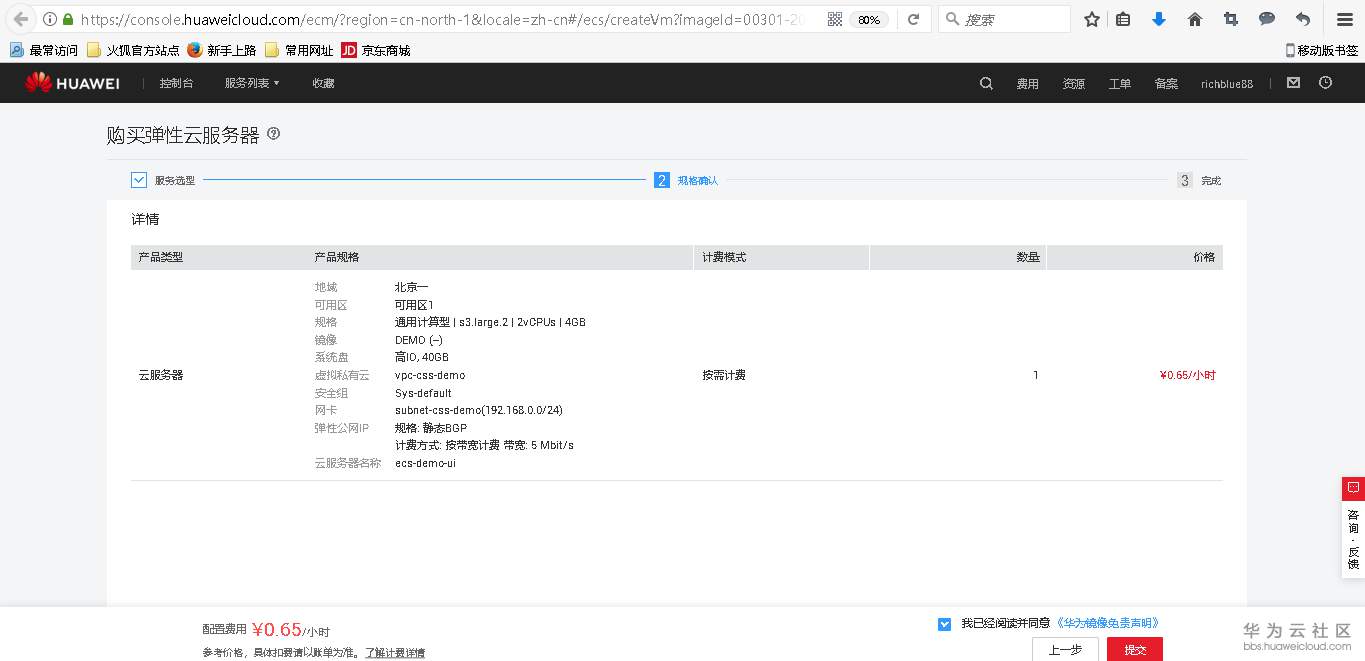
Task: Open 华为镜像免责声明 link
Action: (1107, 623)
